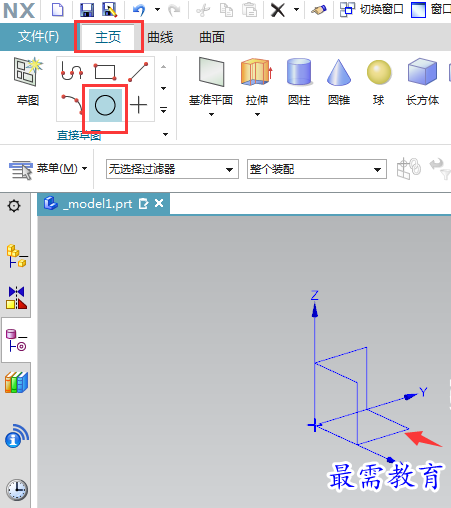Screen dimensions: 451x508
Task: Click the Delete X icon
Action: pyautogui.click(x=277, y=10)
